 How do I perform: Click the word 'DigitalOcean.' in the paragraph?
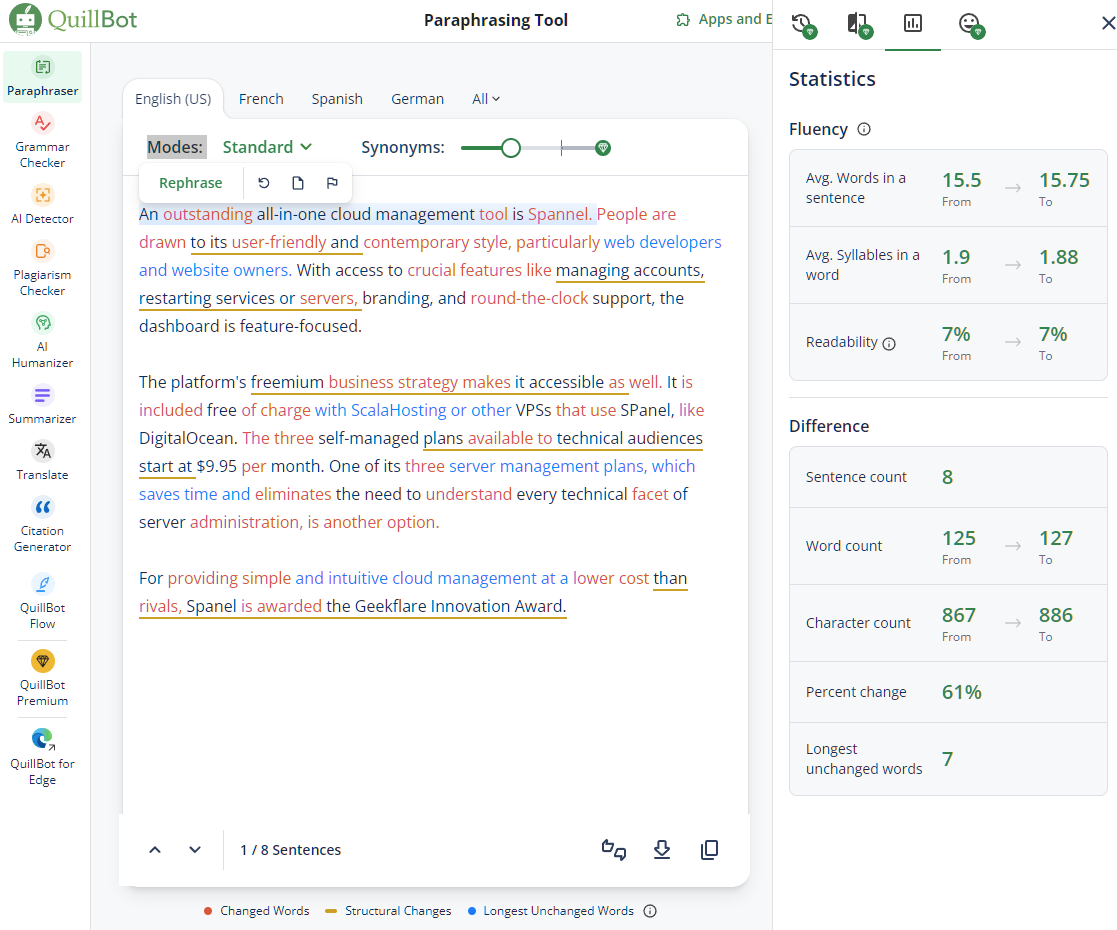coord(188,438)
